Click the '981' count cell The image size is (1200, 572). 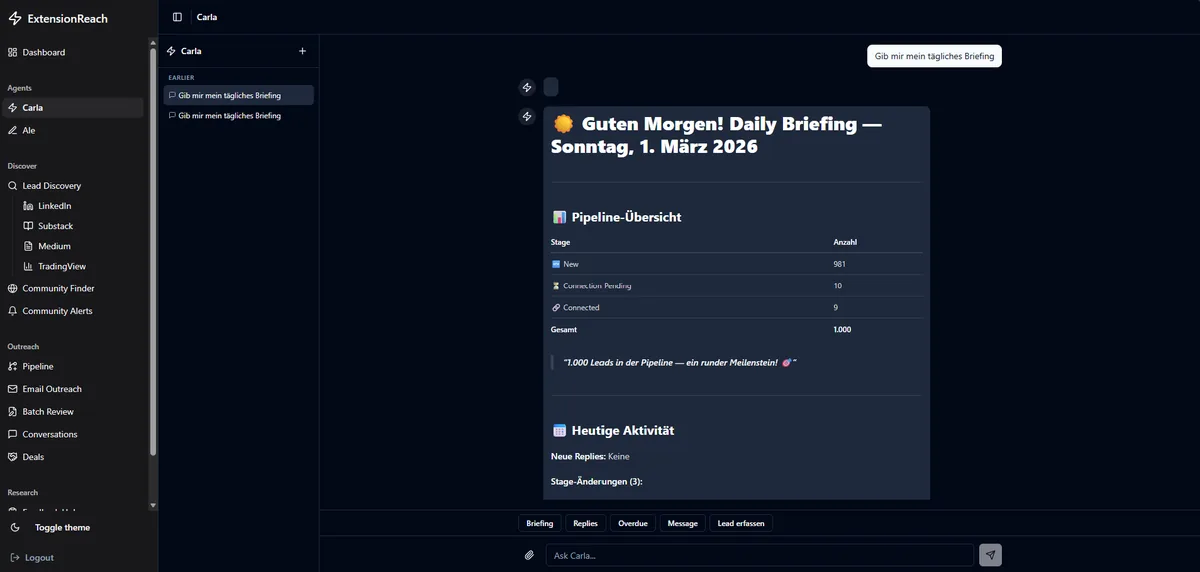pos(840,264)
